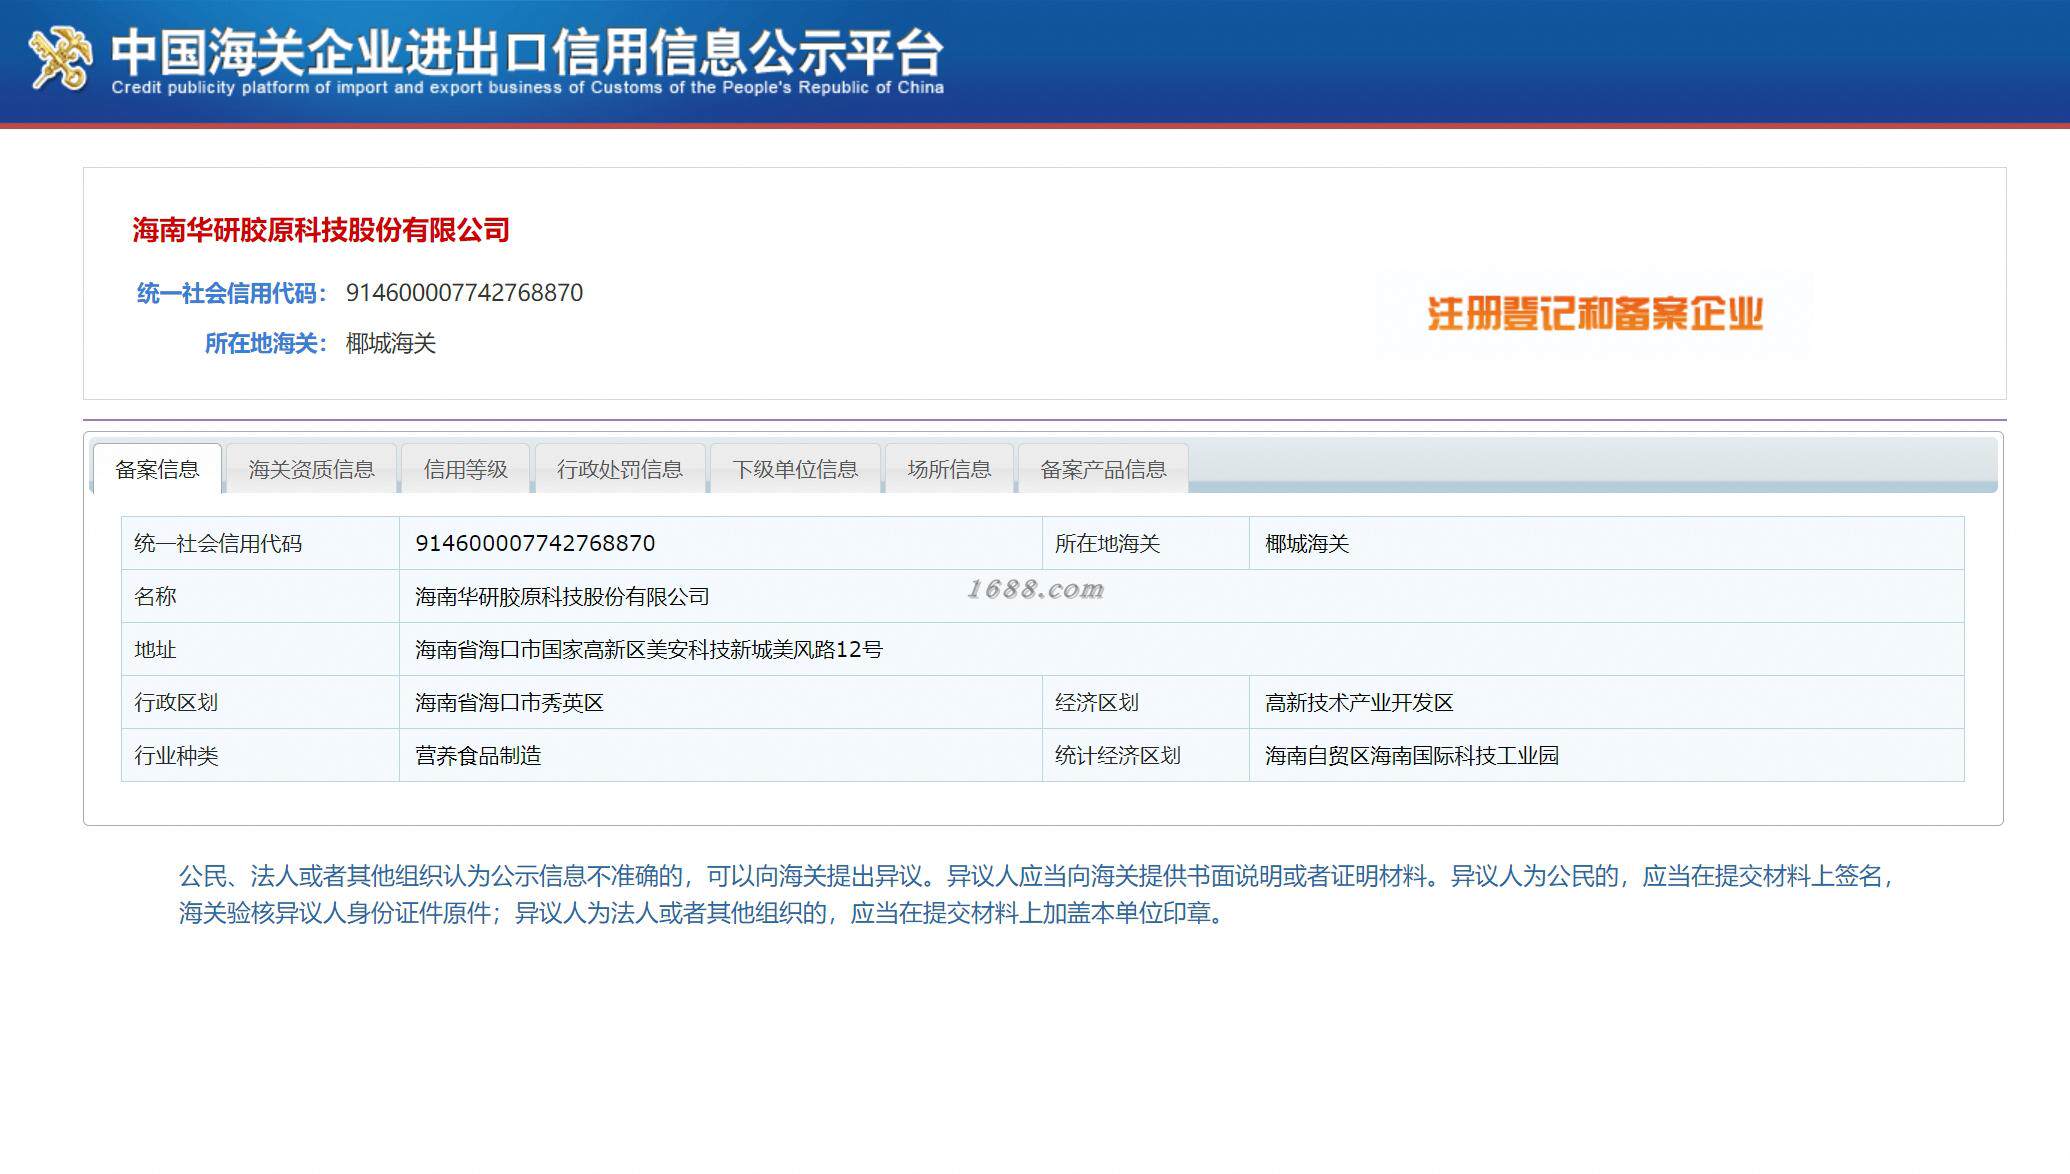The height and width of the screenshot is (1174, 2070).
Task: Click the 营养食品制造 industry type cell
Action: point(478,756)
